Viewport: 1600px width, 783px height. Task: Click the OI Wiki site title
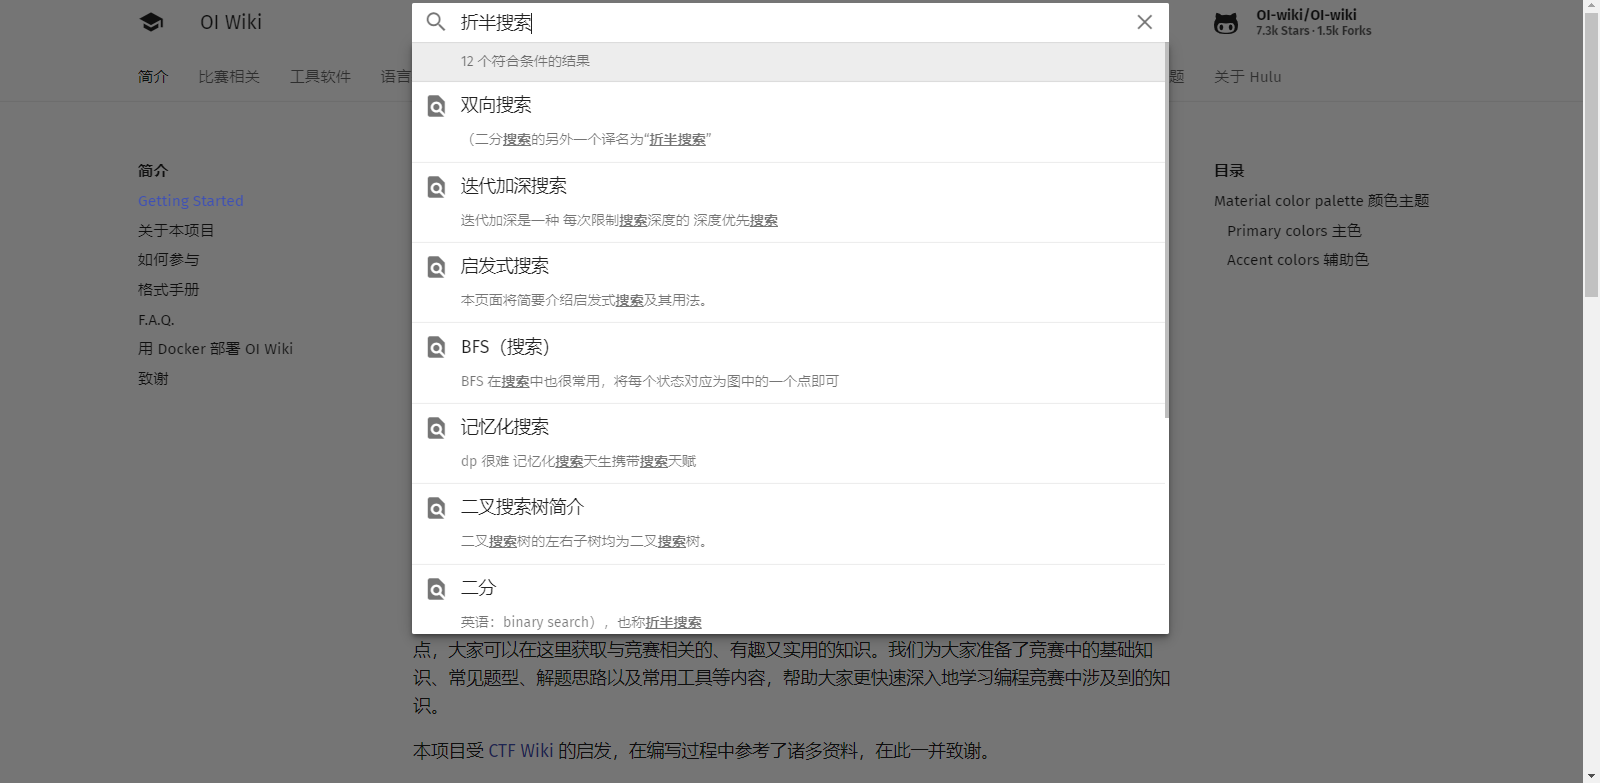[231, 22]
